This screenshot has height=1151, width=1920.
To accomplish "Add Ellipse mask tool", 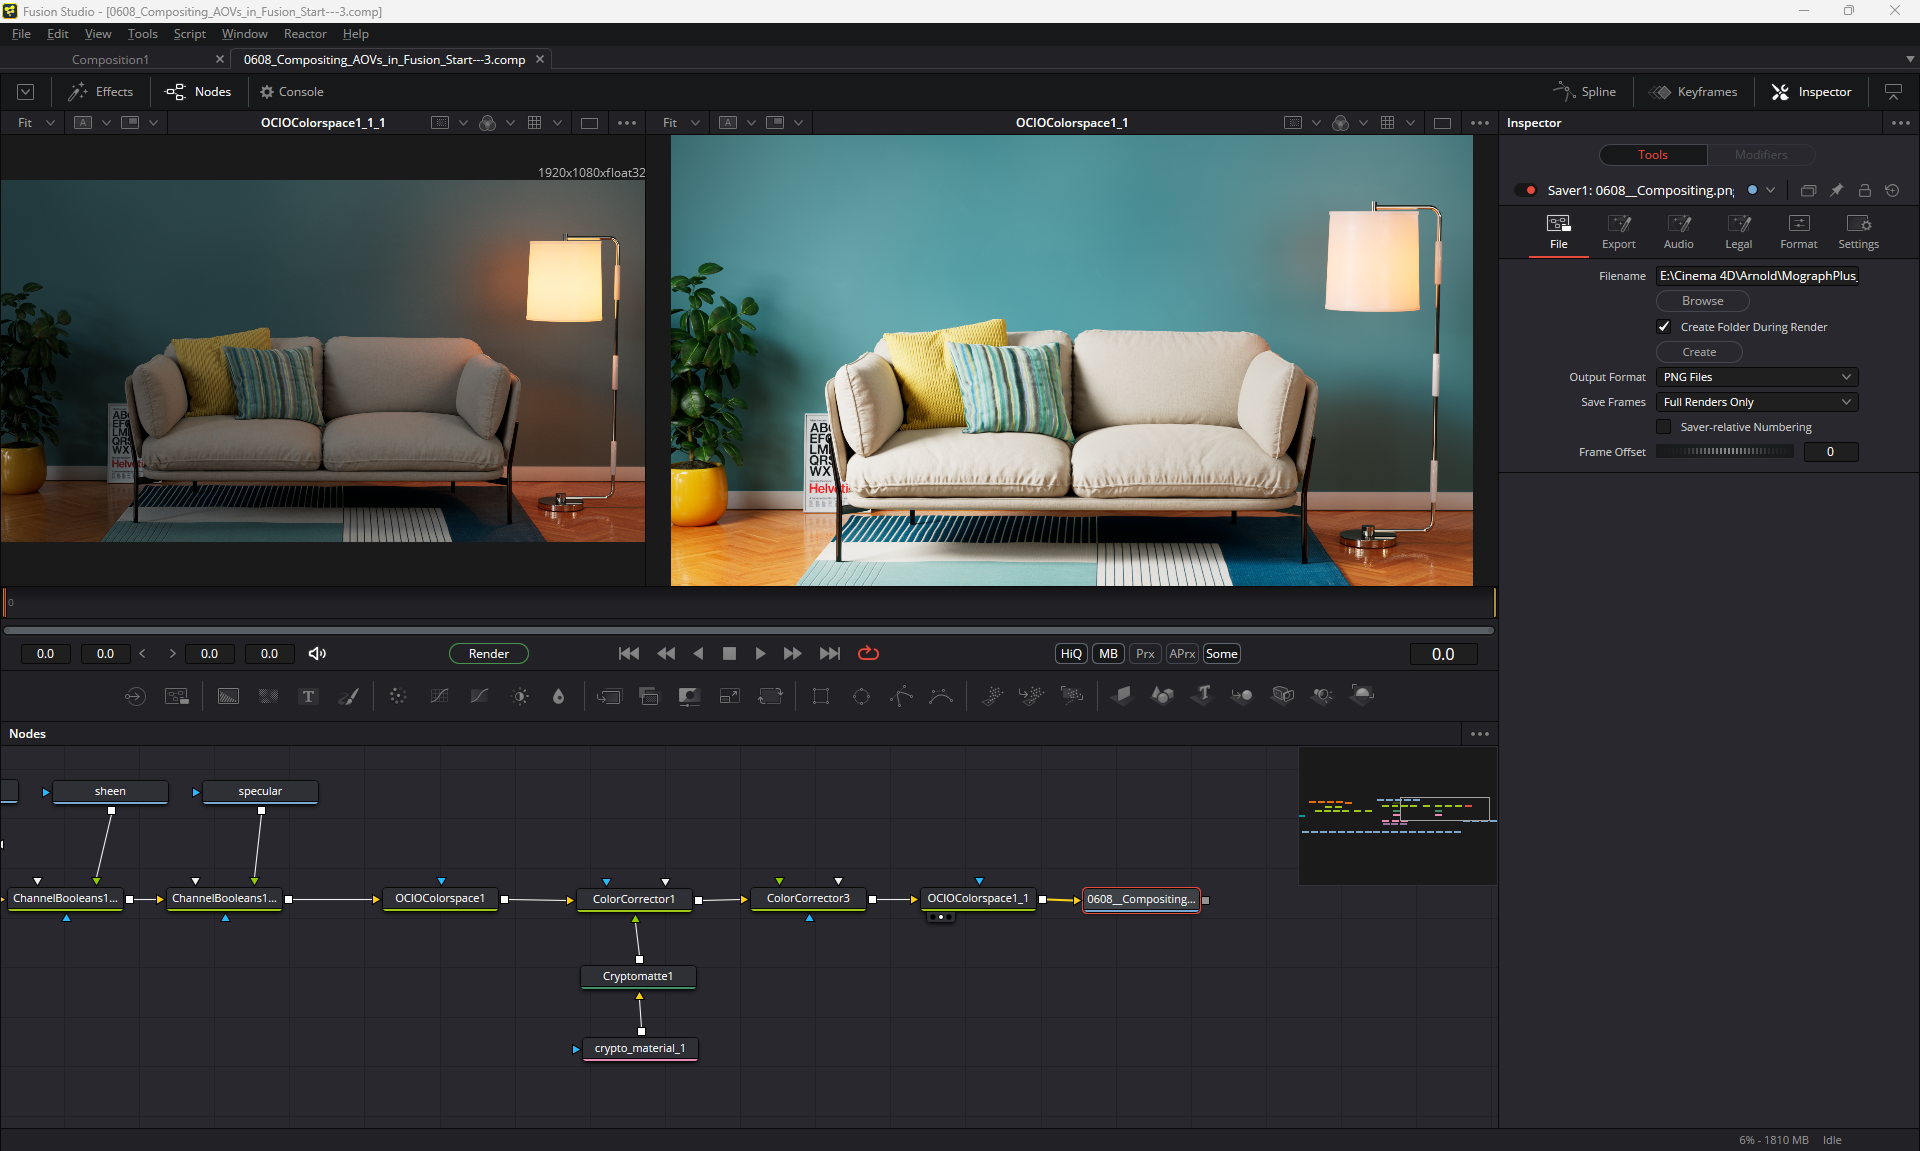I will point(861,696).
